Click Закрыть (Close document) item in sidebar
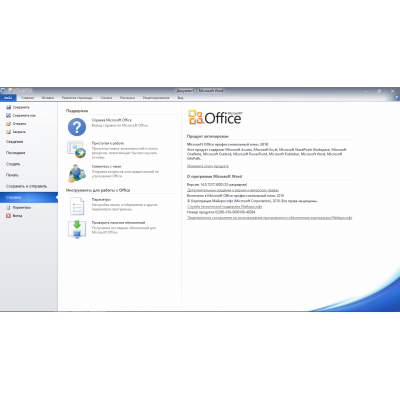The height and width of the screenshot is (400, 400). point(16,132)
